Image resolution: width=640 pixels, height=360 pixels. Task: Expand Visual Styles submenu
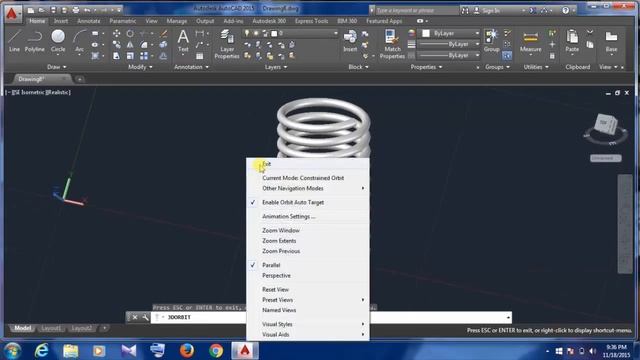click(x=308, y=324)
